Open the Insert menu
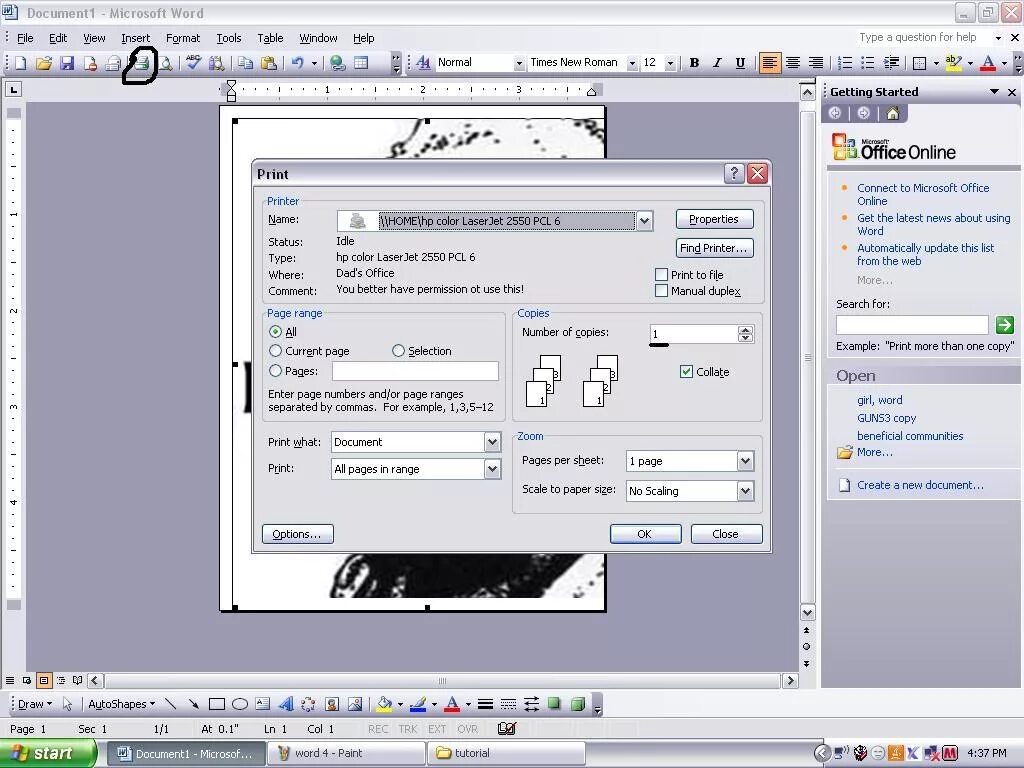1024x768 pixels. tap(135, 38)
